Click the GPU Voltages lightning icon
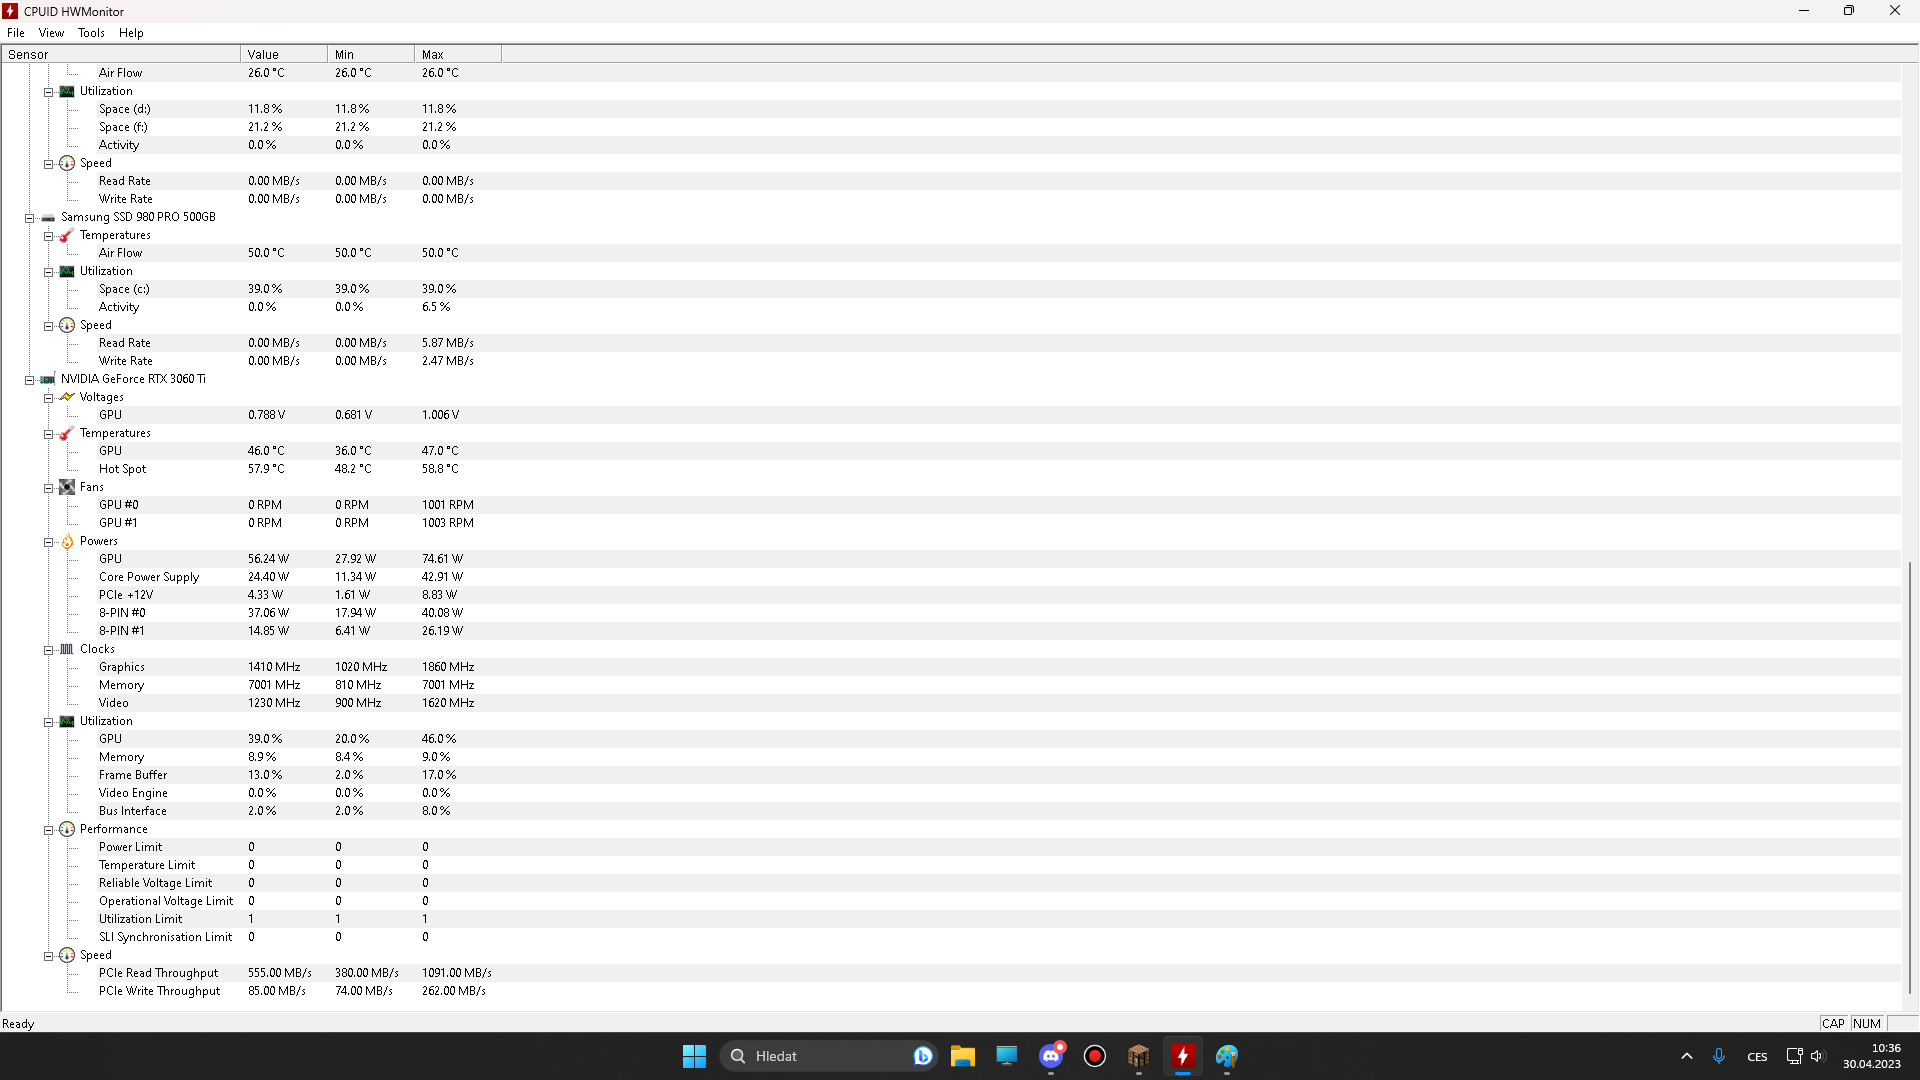Screen dimensions: 1920x1080 pos(67,398)
